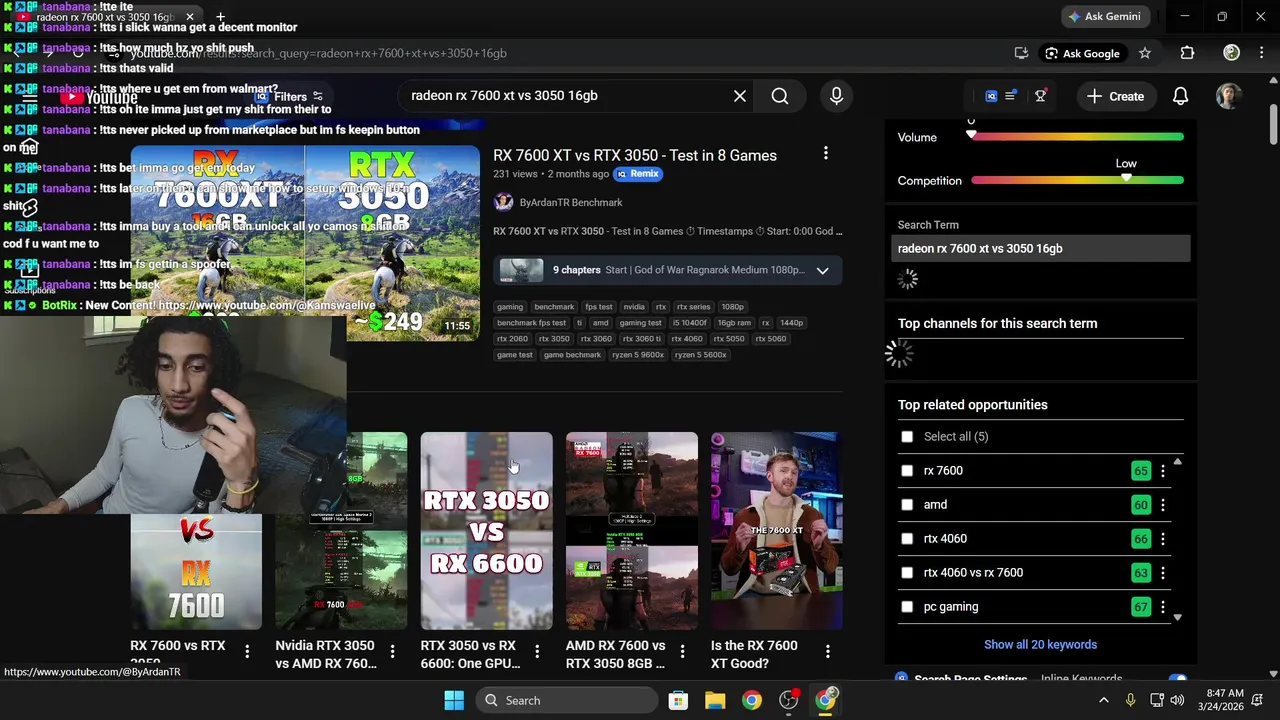Click the YouTube Create button
1280x720 pixels.
pos(1115,96)
